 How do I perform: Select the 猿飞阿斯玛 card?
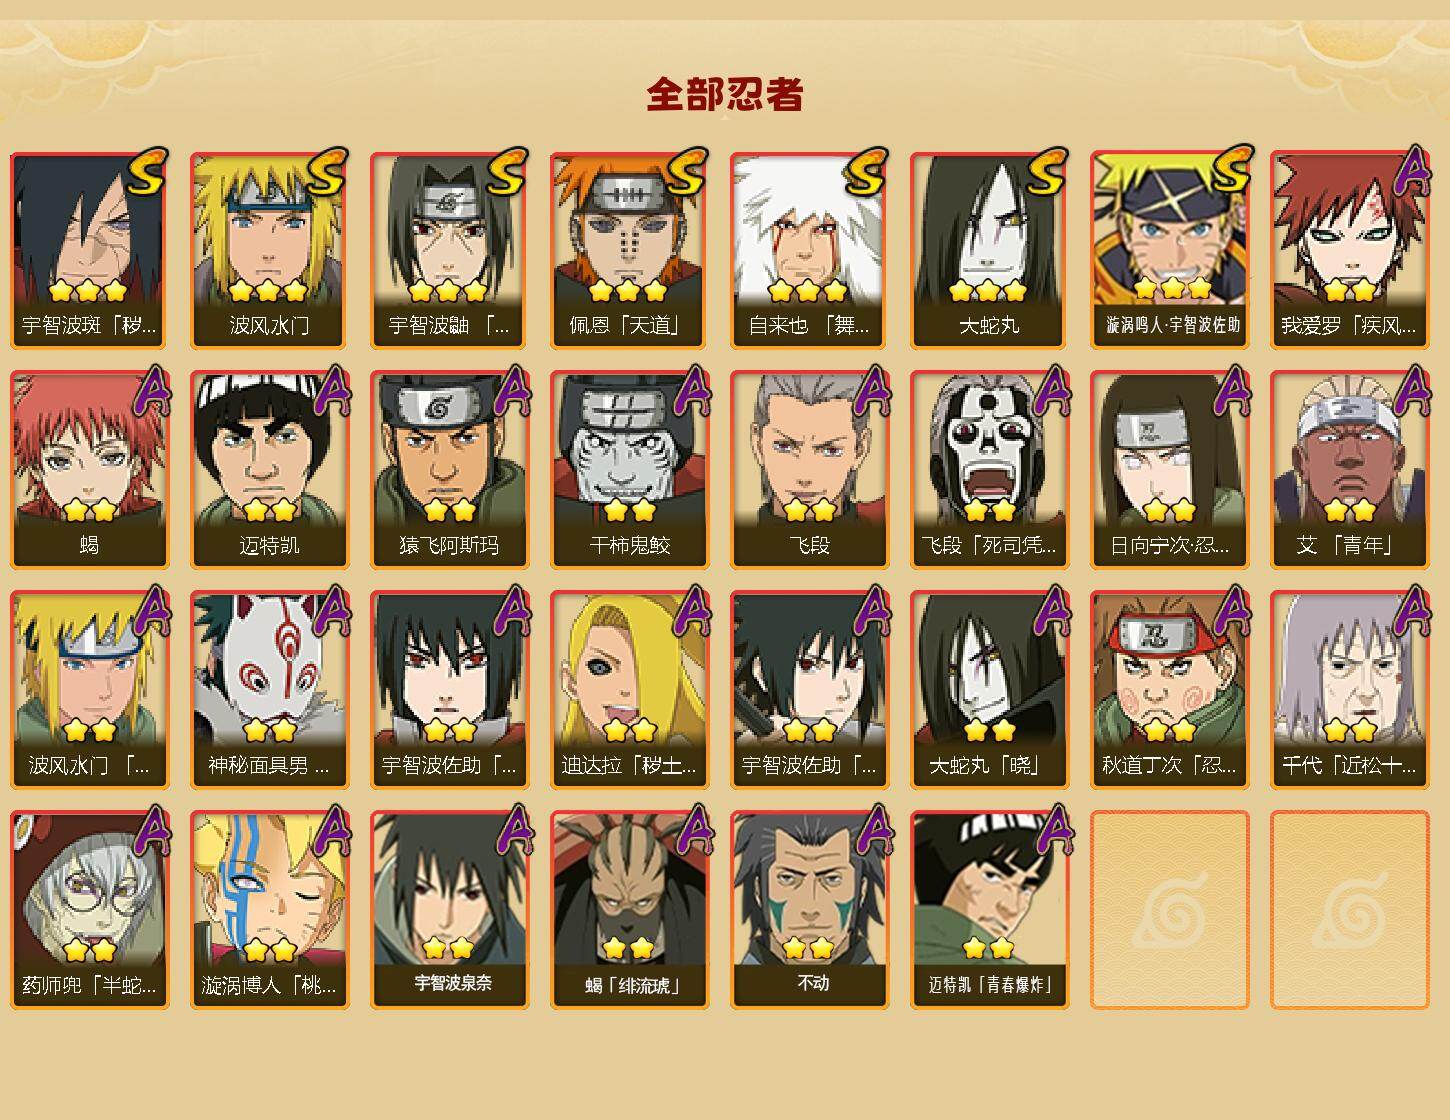click(x=449, y=470)
